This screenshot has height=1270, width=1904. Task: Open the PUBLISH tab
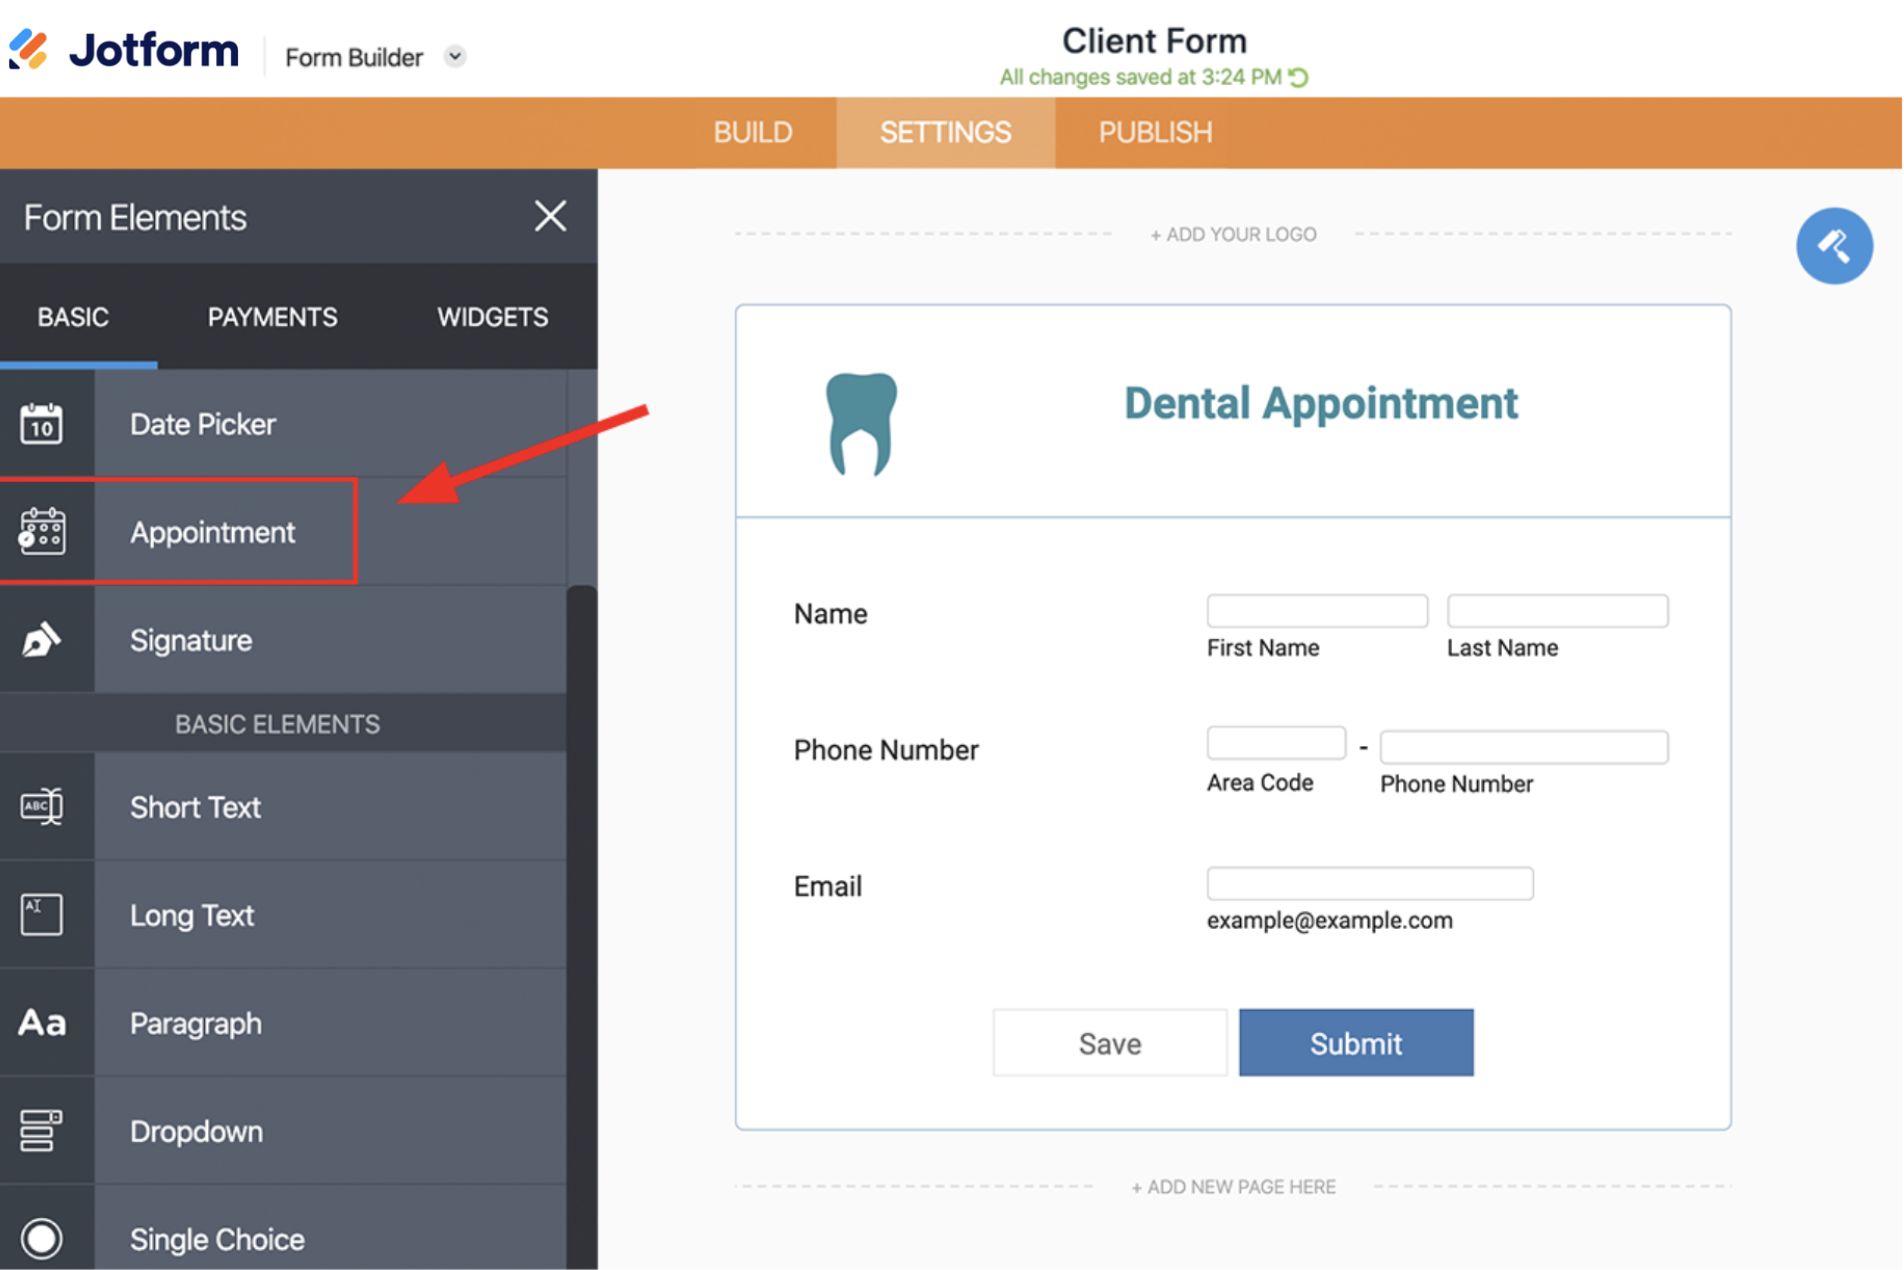point(1155,133)
